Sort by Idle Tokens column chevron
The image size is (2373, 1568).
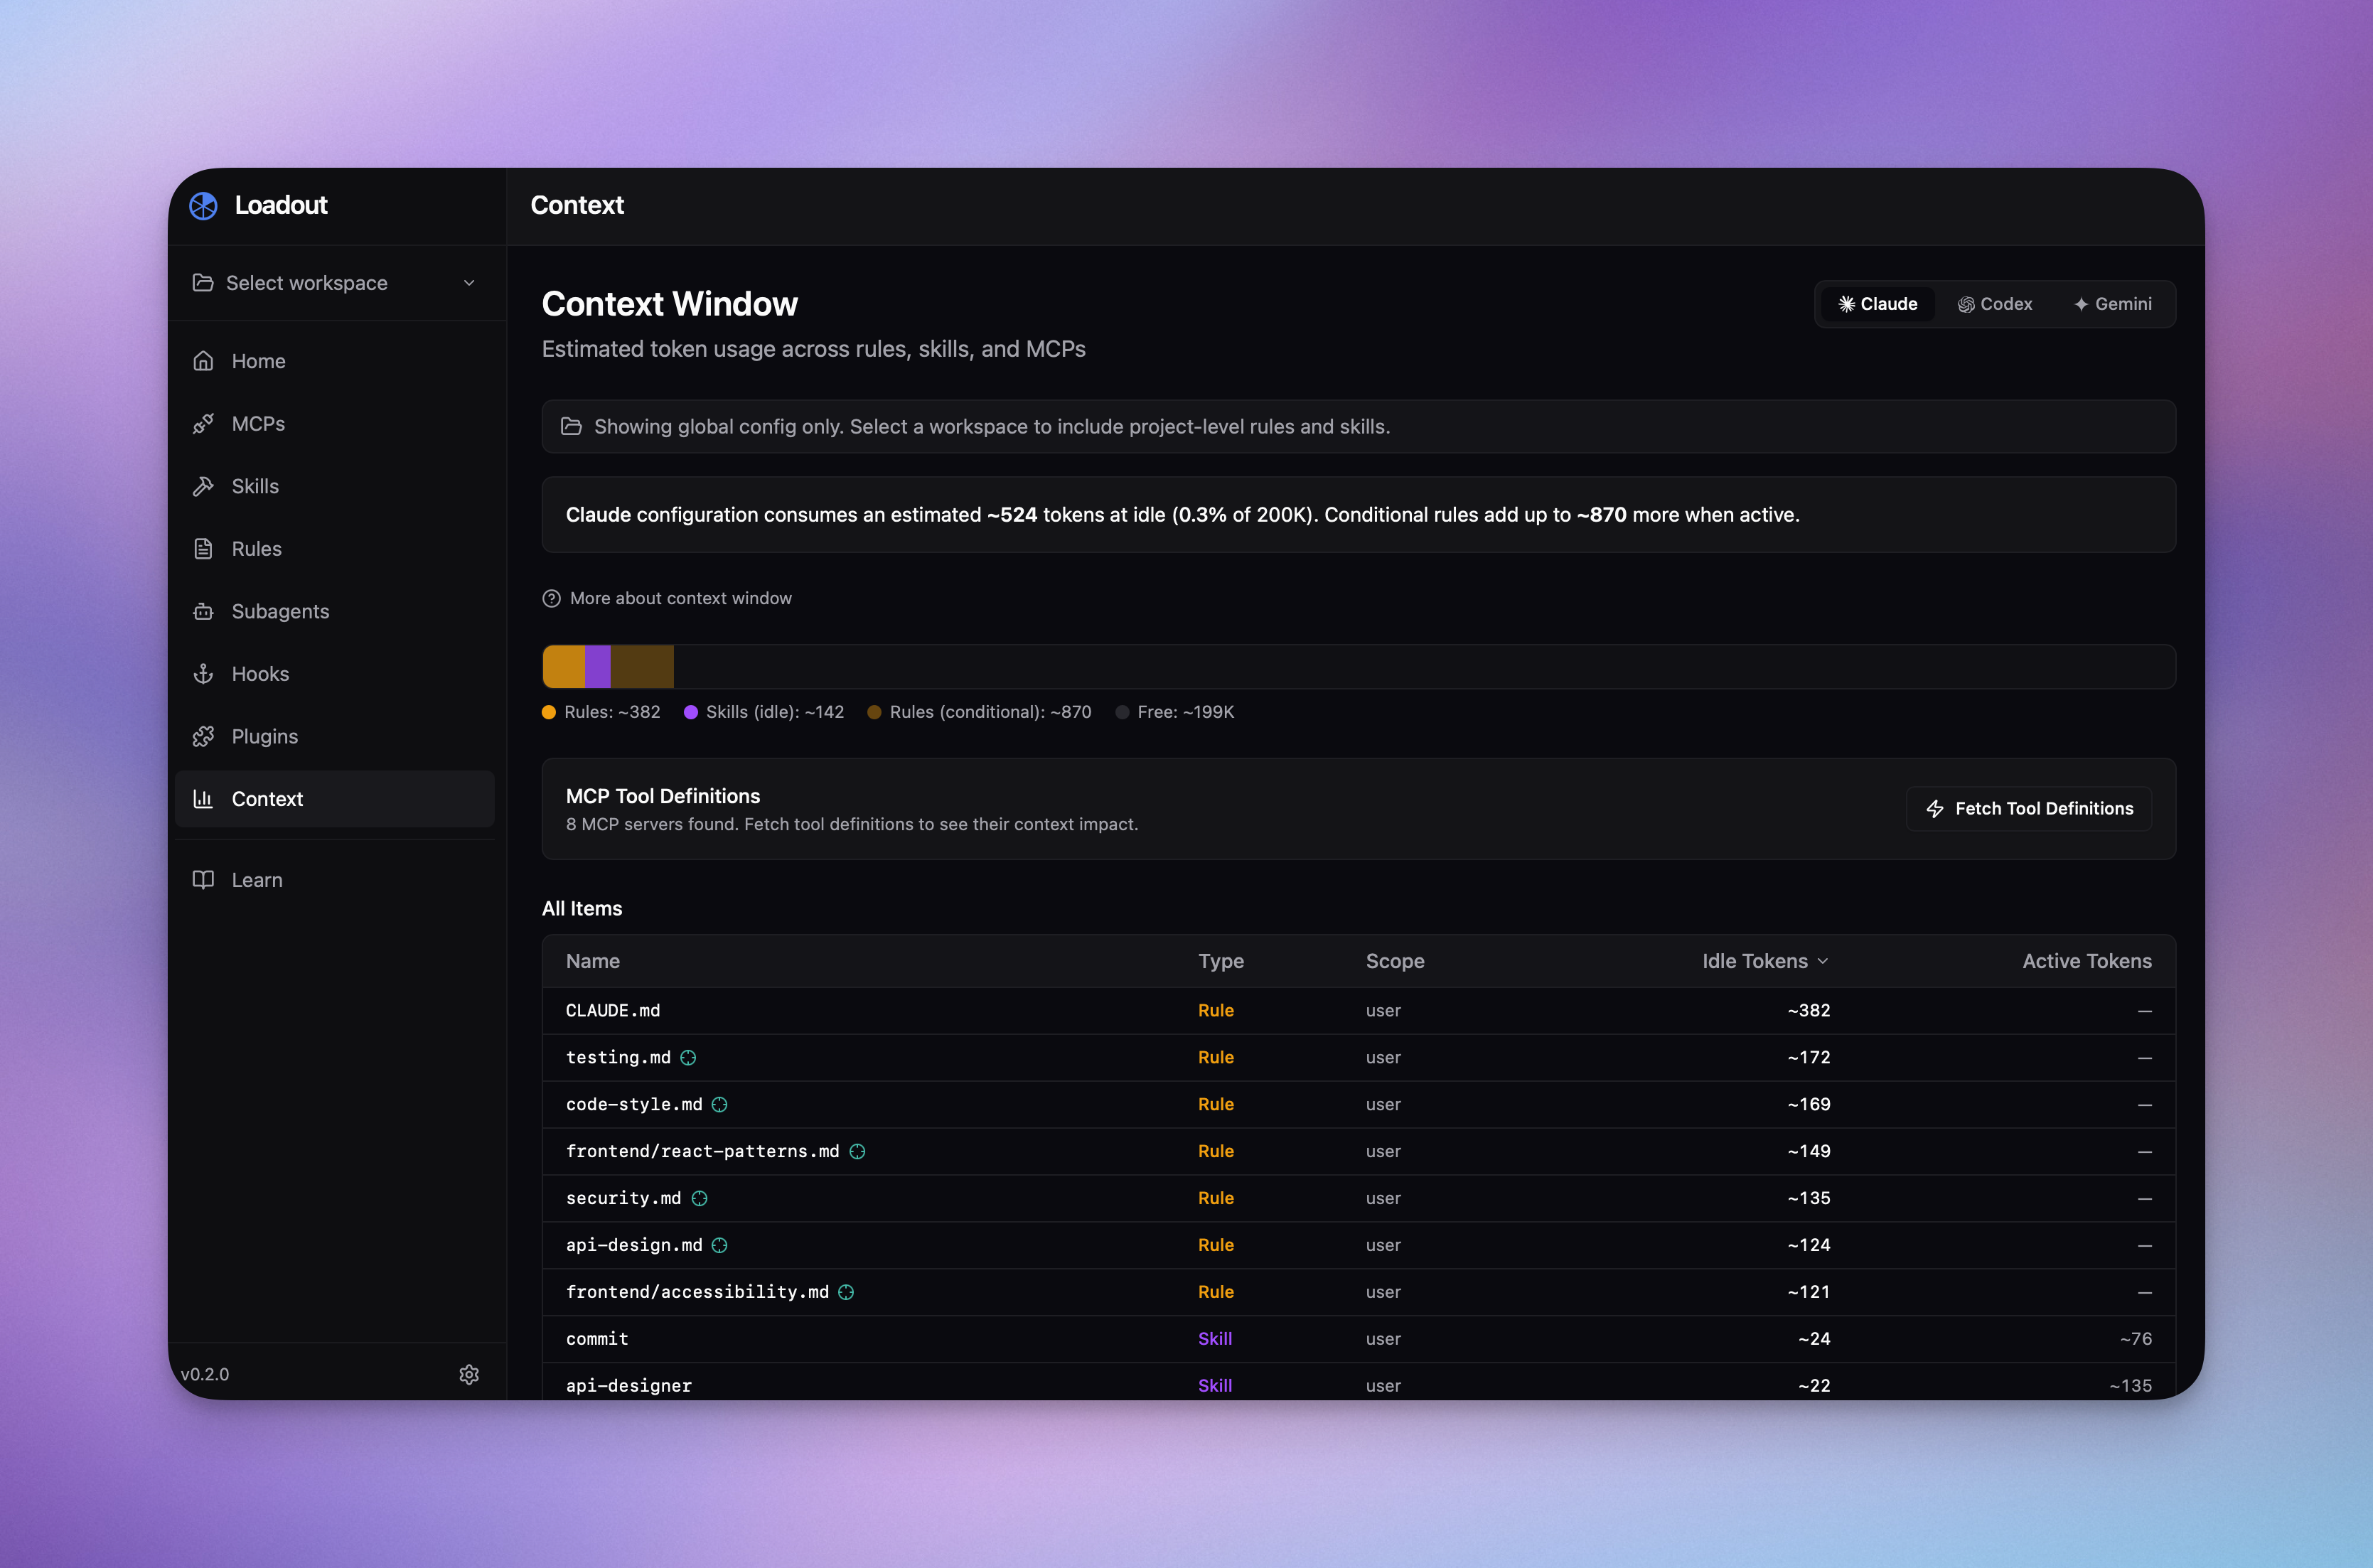tap(1822, 961)
